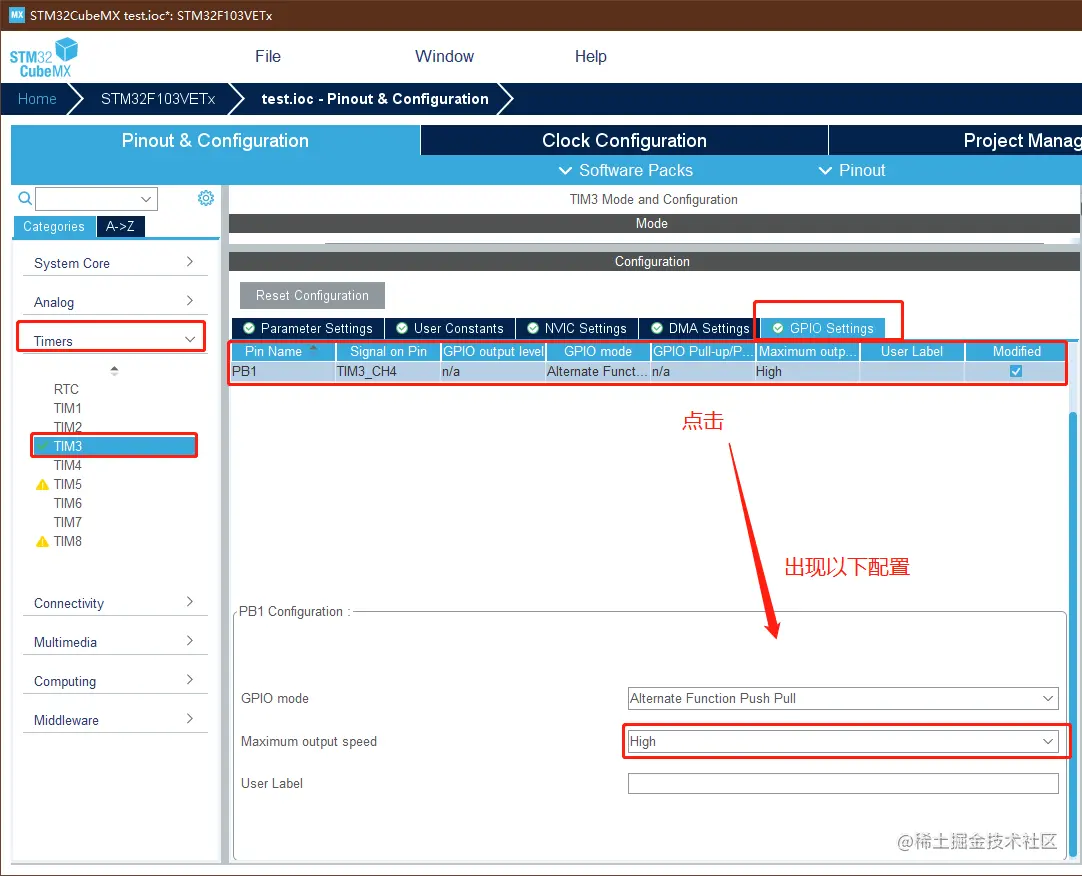
Task: Click the MX title bar icon
Action: pyautogui.click(x=17, y=14)
